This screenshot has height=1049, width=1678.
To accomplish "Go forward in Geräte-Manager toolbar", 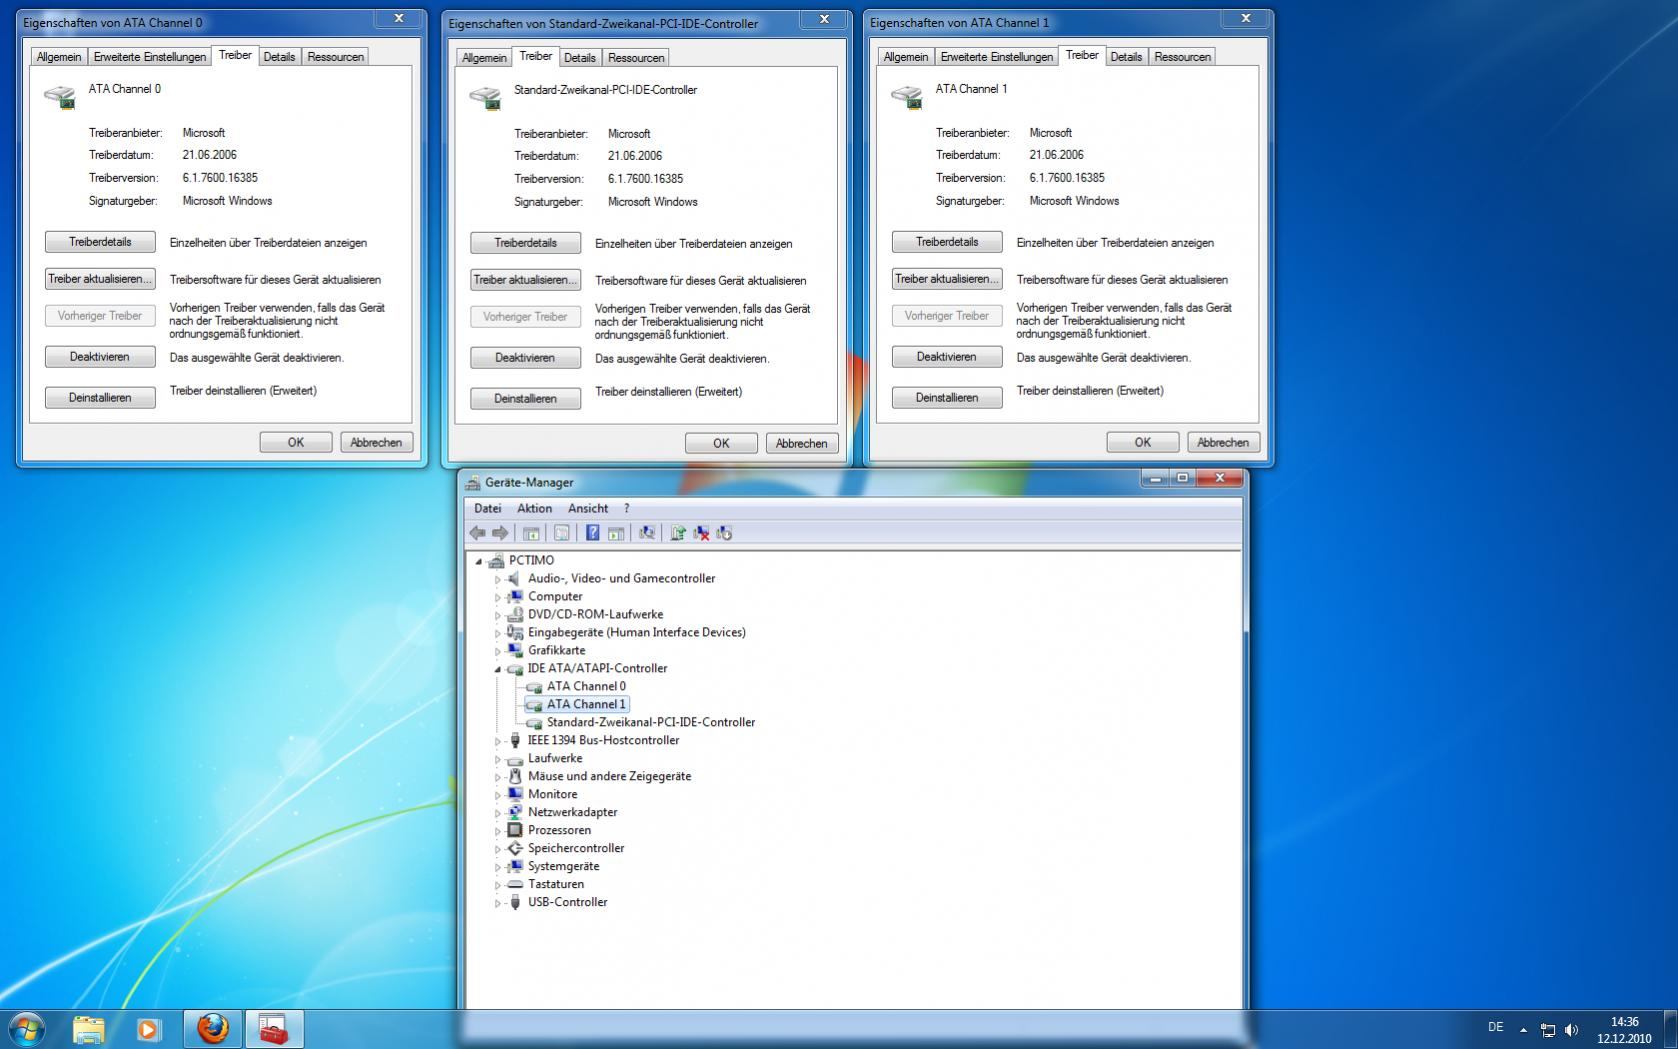I will coord(500,533).
